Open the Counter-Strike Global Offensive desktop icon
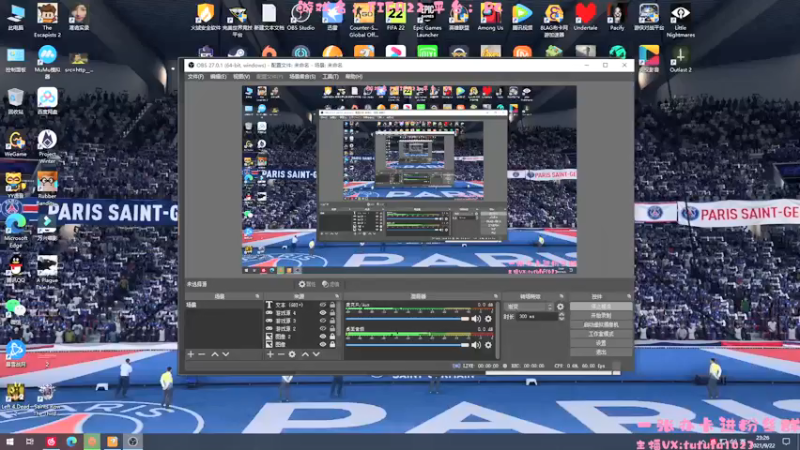 tap(364, 20)
